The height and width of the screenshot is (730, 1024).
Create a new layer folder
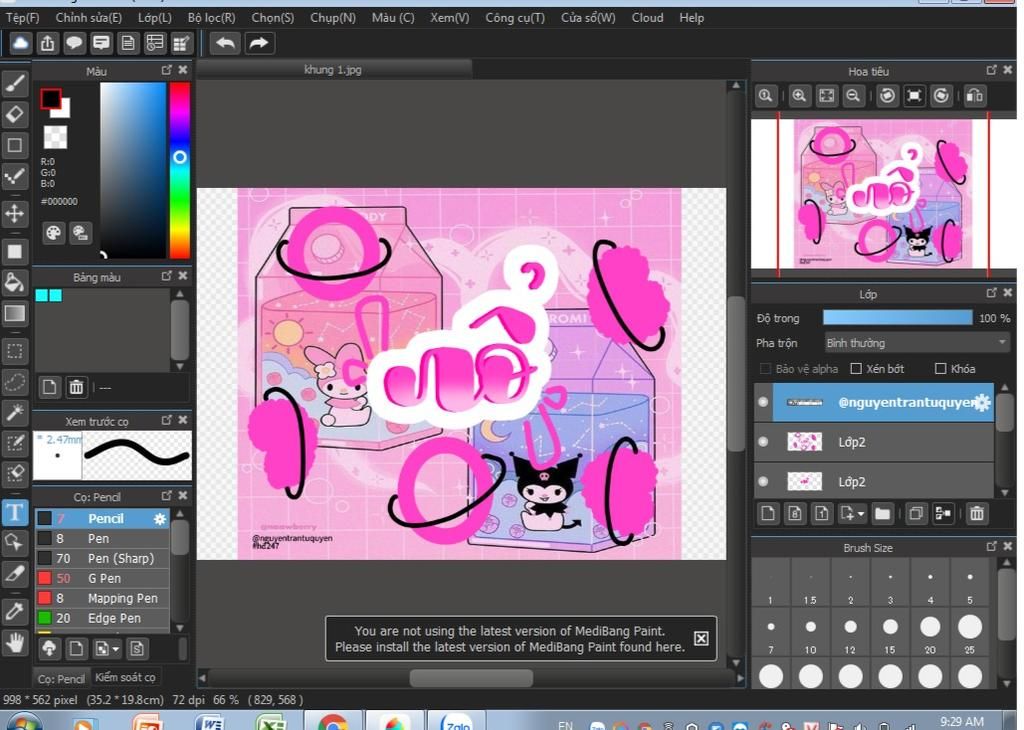pyautogui.click(x=882, y=514)
